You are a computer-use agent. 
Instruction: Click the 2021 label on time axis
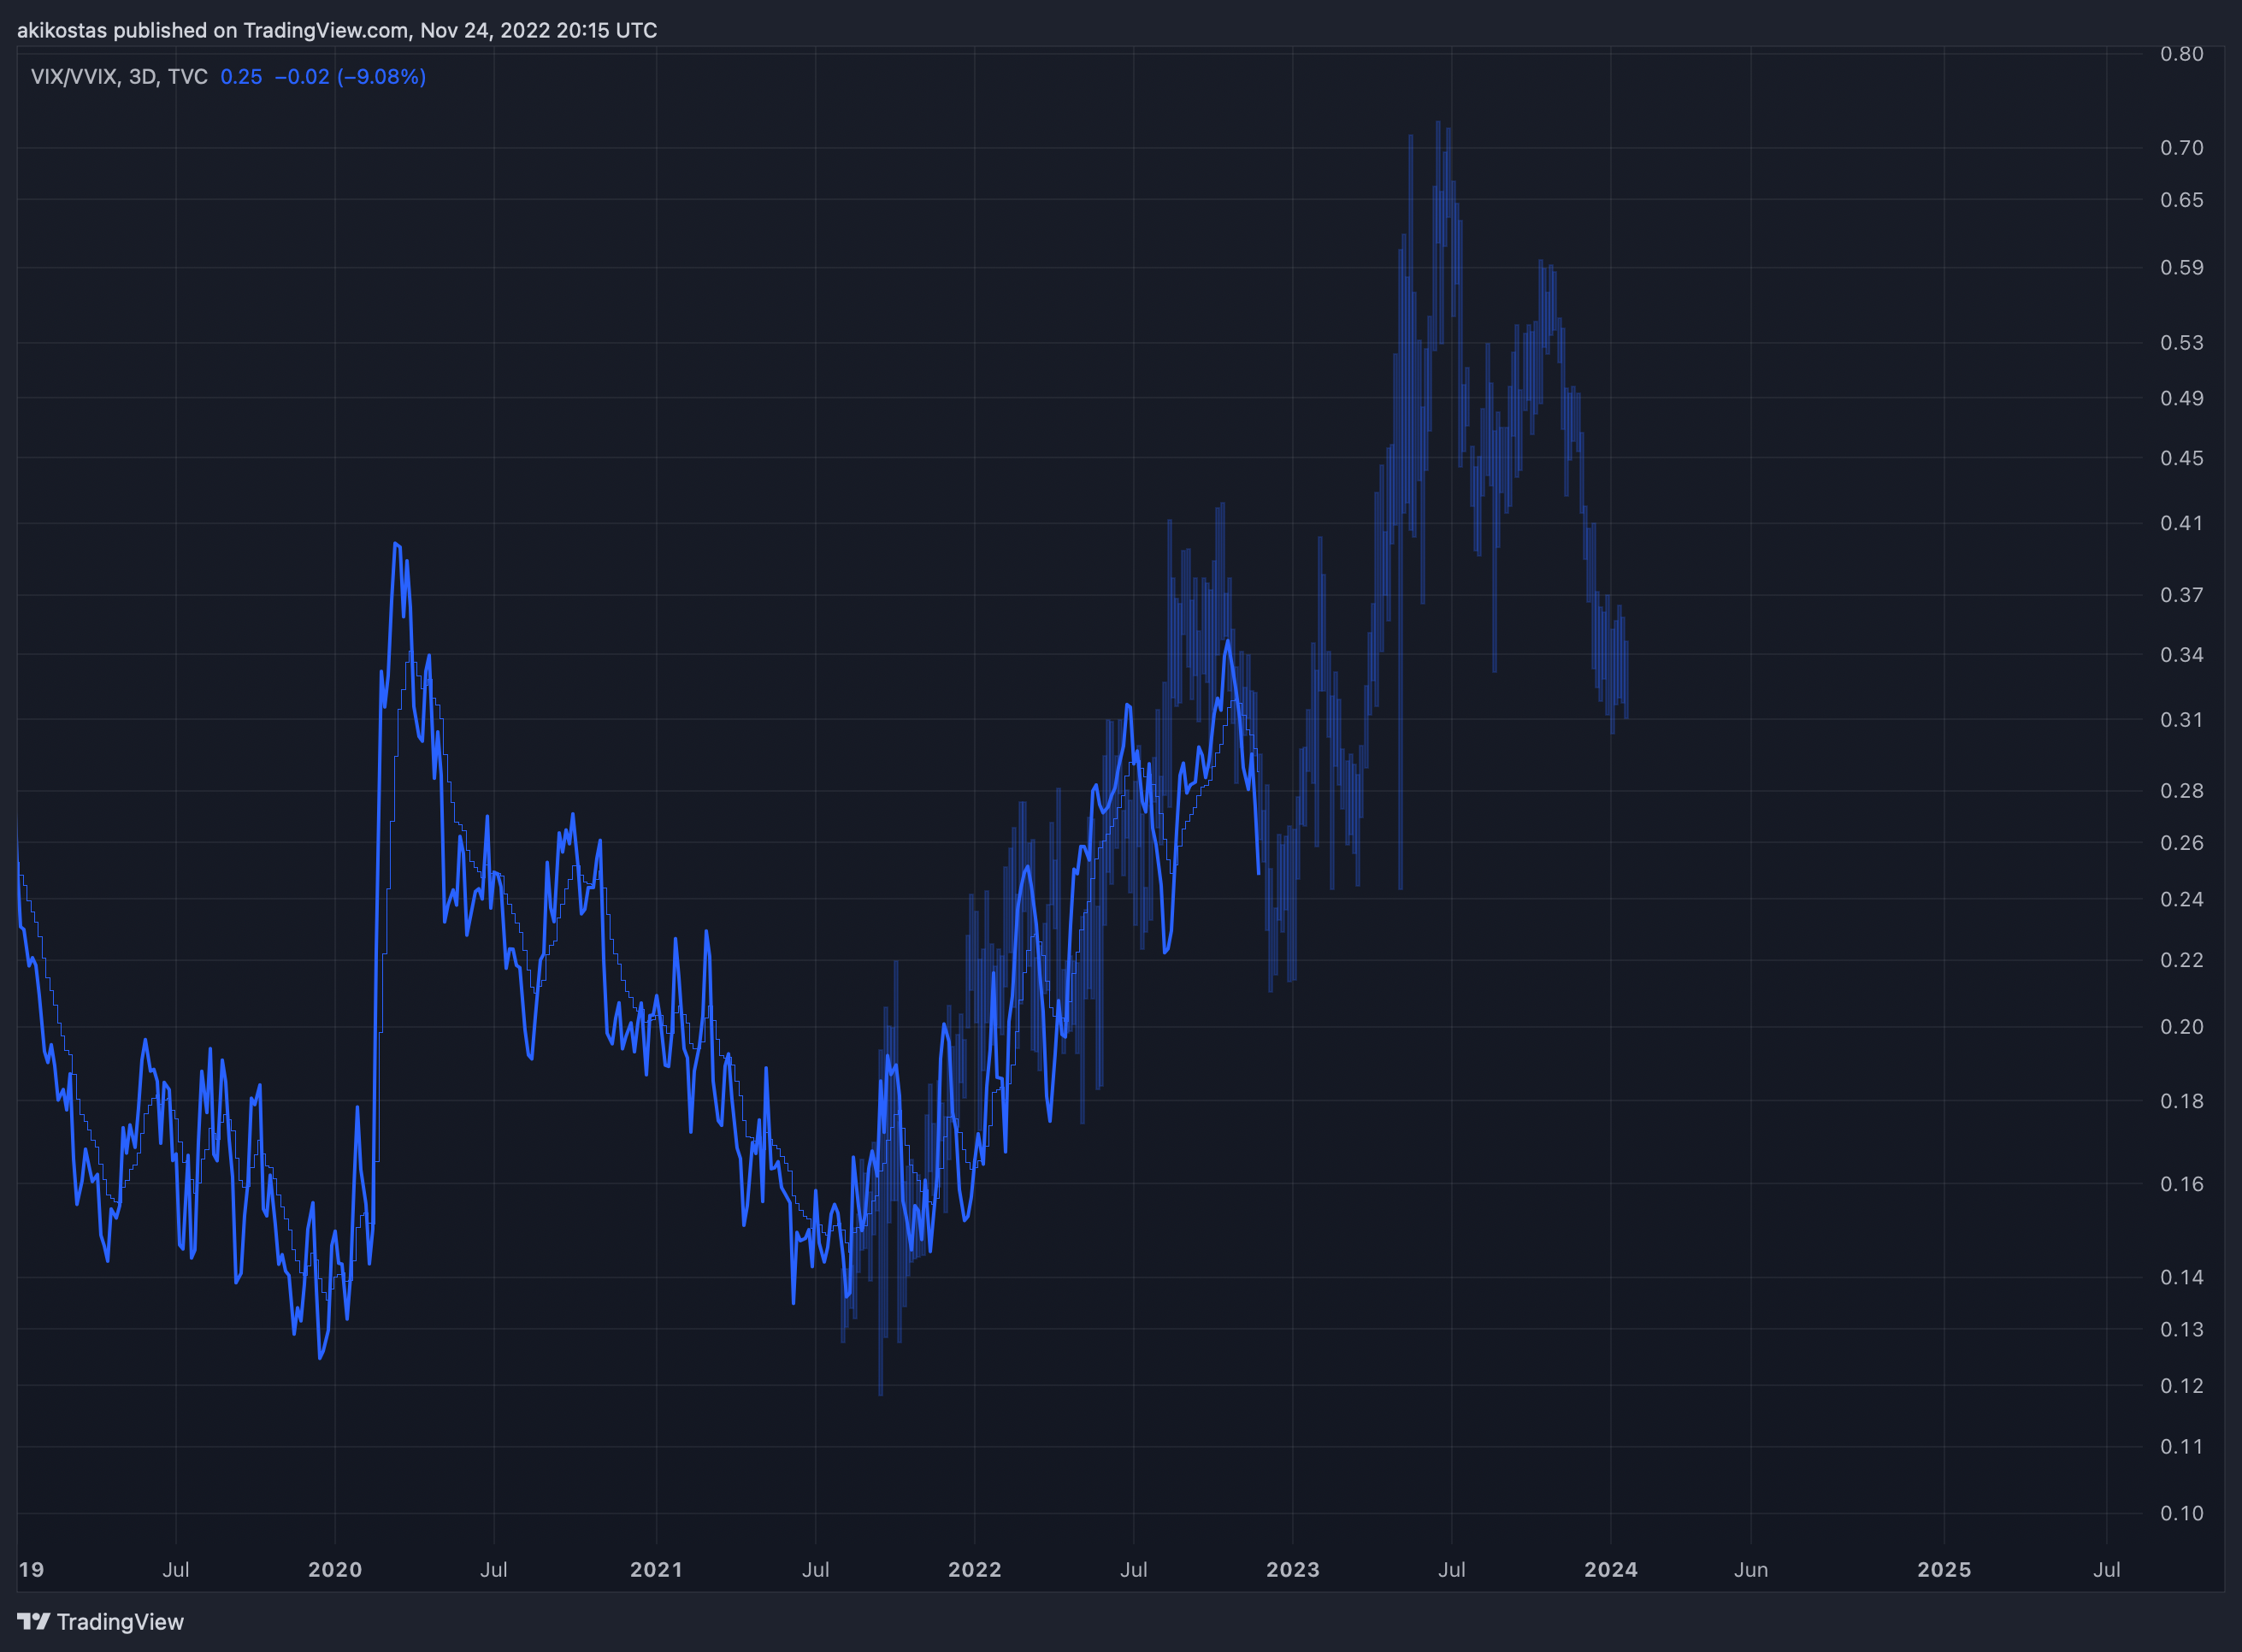click(656, 1569)
